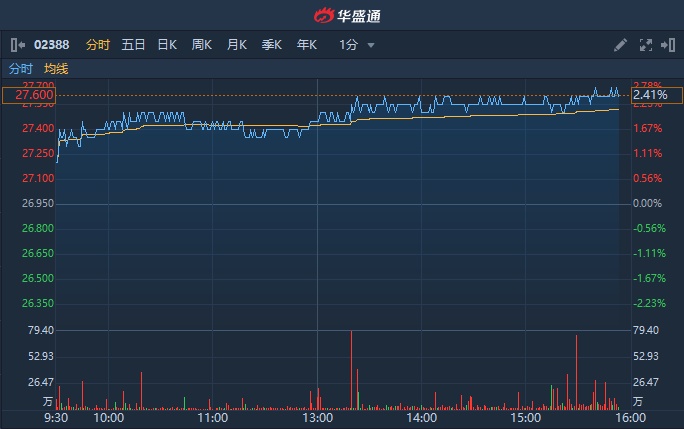Click the left 52.93 volume label
The image size is (684, 429).
click(x=41, y=357)
